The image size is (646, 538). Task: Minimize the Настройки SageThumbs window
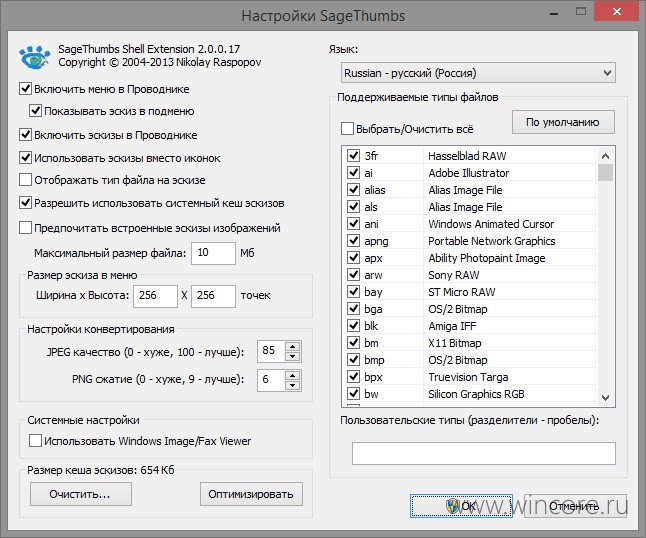click(x=554, y=13)
